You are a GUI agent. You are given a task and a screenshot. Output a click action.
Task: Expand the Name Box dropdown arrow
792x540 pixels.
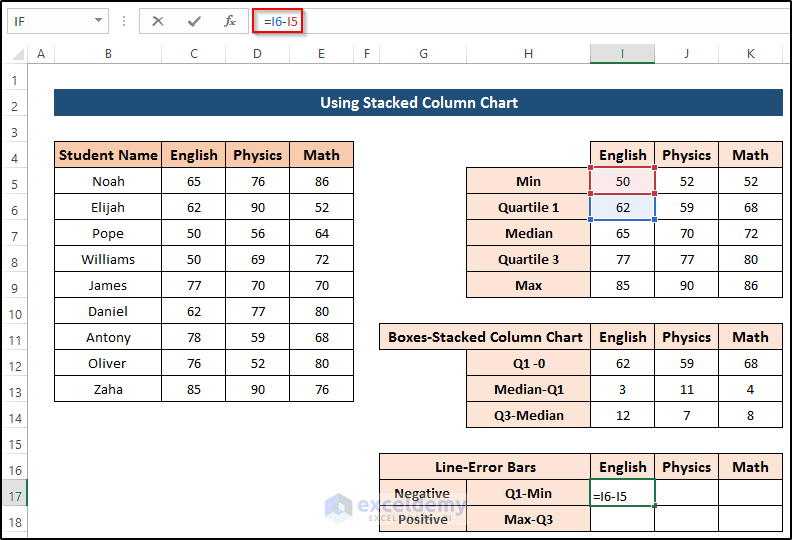point(98,21)
